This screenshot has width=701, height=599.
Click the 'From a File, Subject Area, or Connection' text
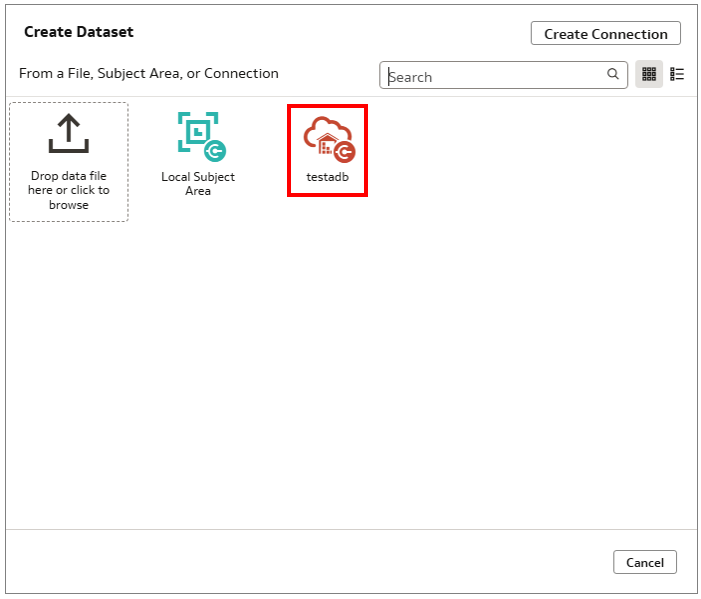pos(149,74)
